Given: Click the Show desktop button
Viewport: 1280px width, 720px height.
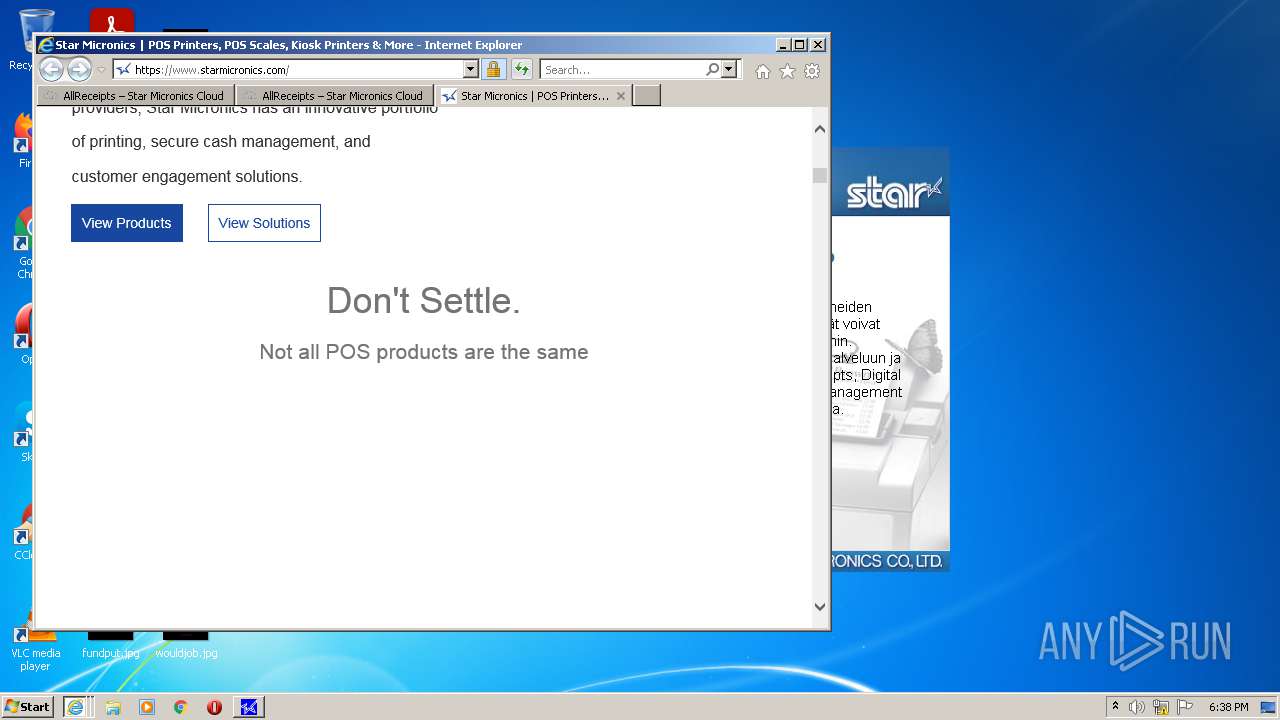Looking at the screenshot, I should click(1268, 707).
